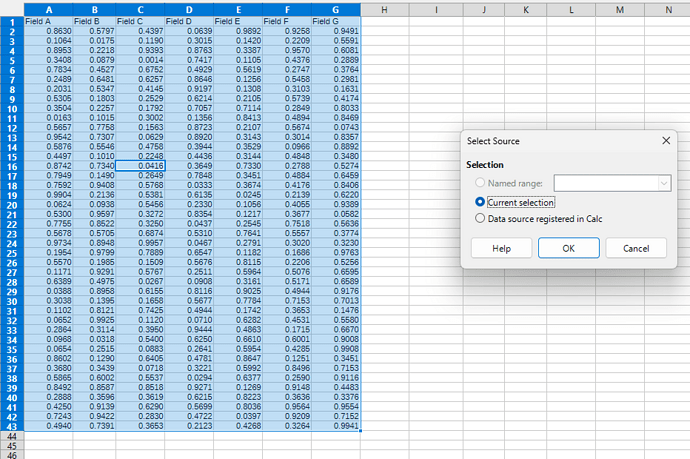The width and height of the screenshot is (690, 459).
Task: Select row 16 header
Action: [12, 166]
